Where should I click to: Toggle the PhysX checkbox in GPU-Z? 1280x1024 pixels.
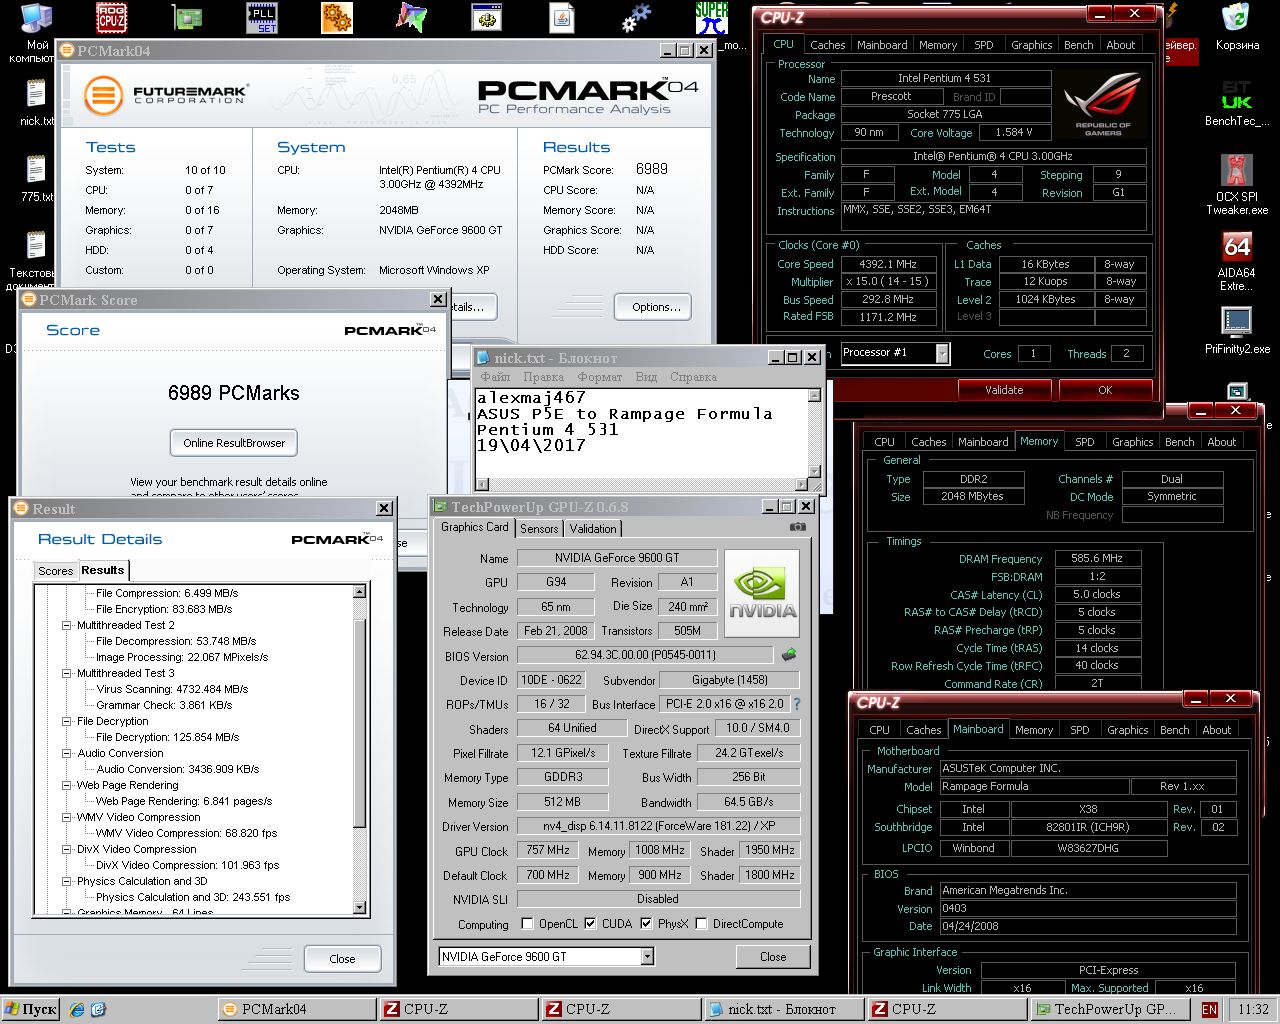(645, 924)
